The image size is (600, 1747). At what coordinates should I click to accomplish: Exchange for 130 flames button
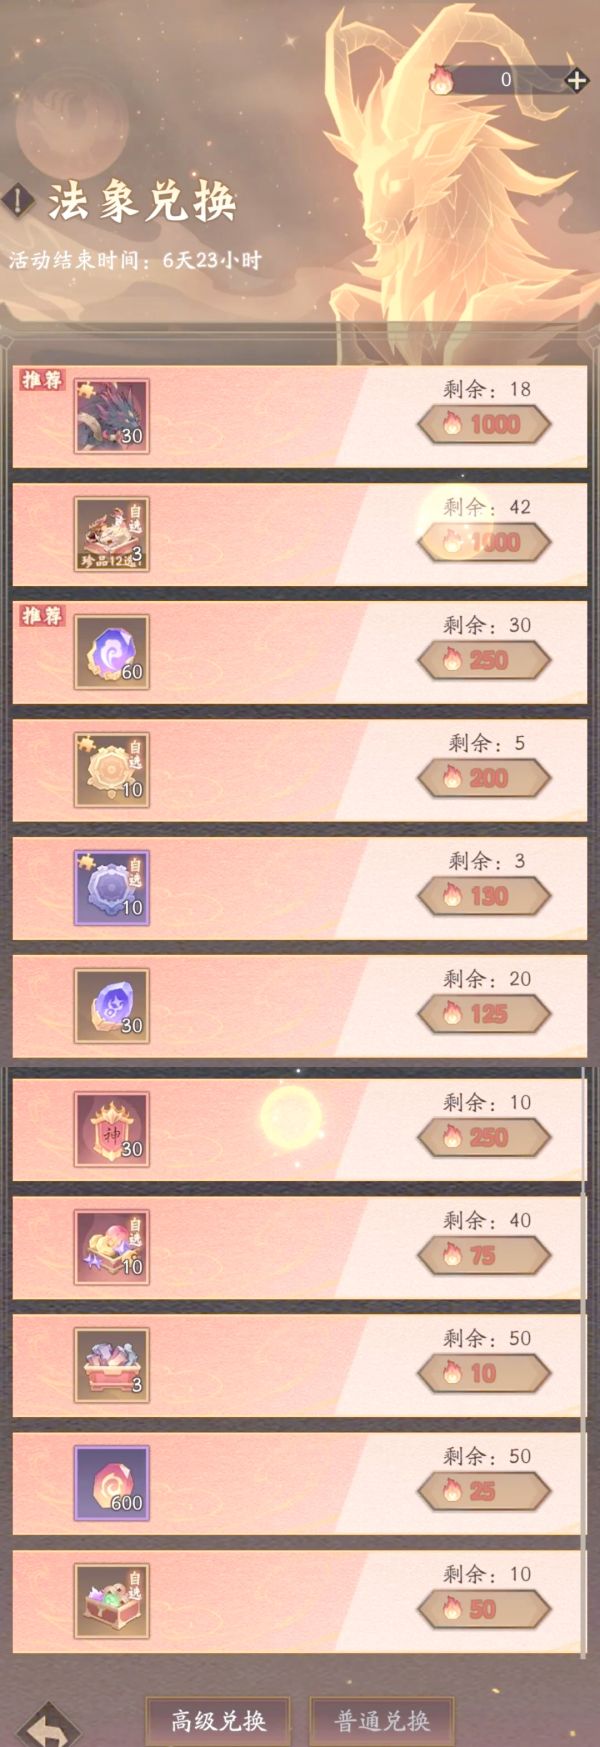tap(484, 896)
